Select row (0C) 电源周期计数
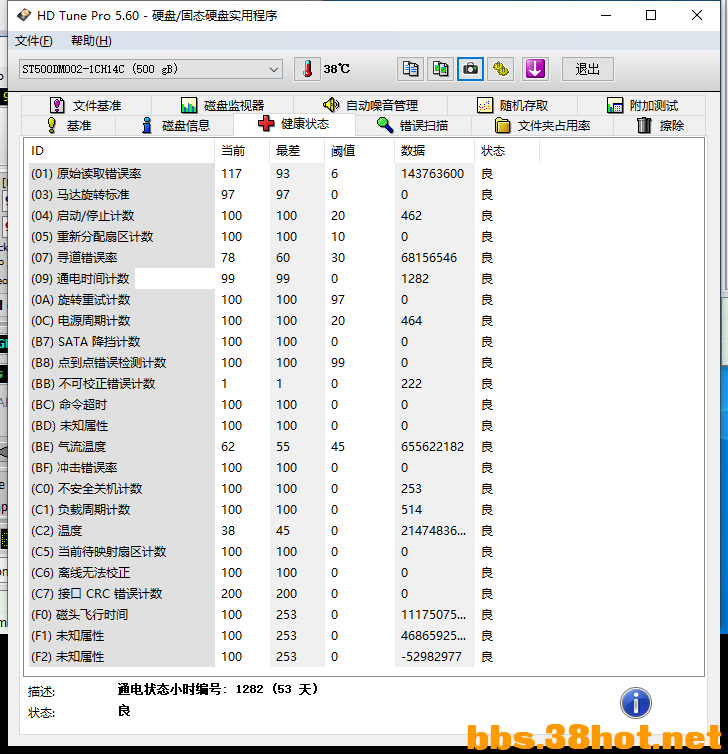Screen dimensions: 728x754 (x=284, y=321)
